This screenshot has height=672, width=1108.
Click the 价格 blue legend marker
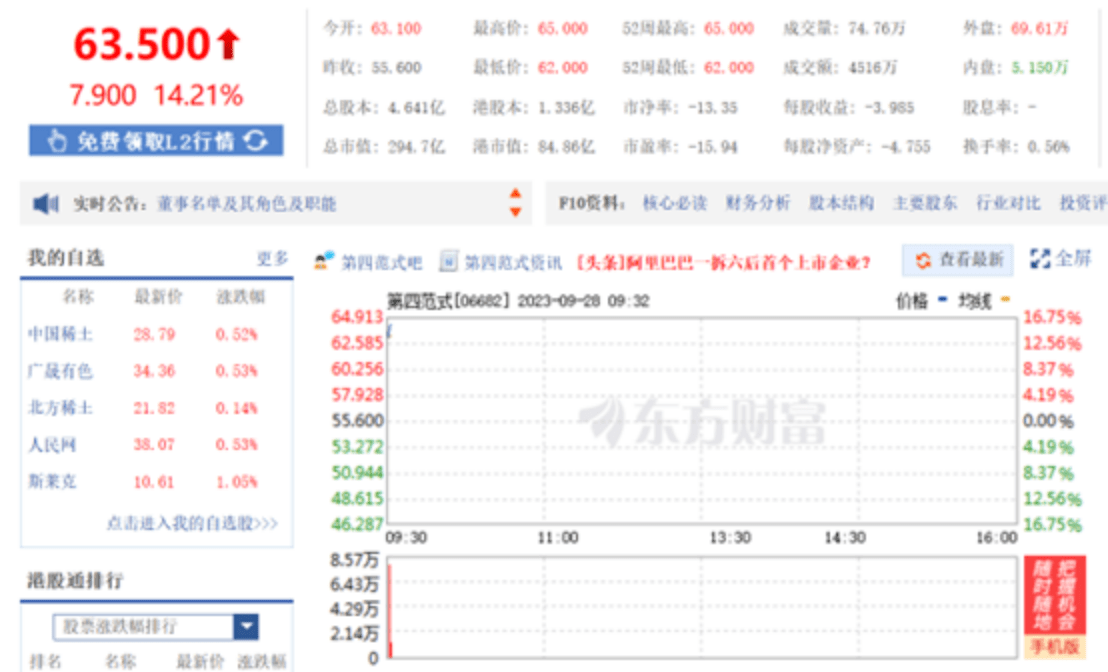[942, 300]
